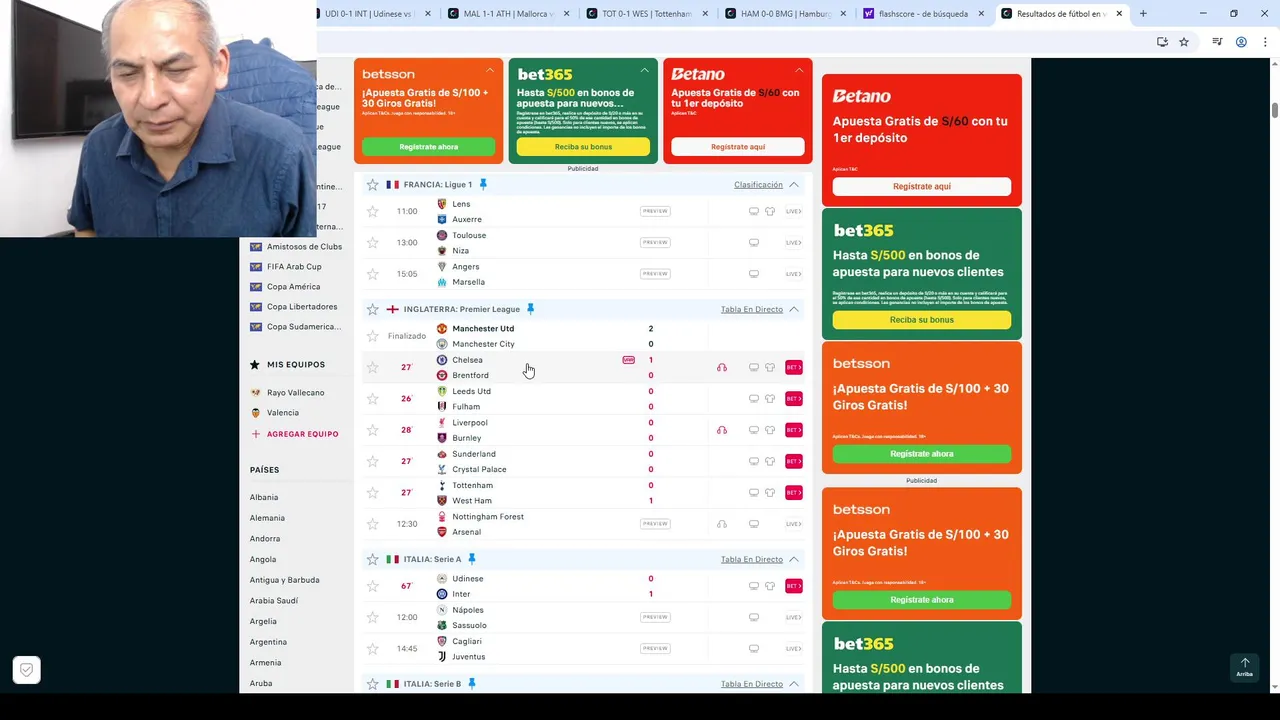Click Regístrate aquí in right Betano ad
Viewport: 1280px width, 720px height.
(x=922, y=186)
